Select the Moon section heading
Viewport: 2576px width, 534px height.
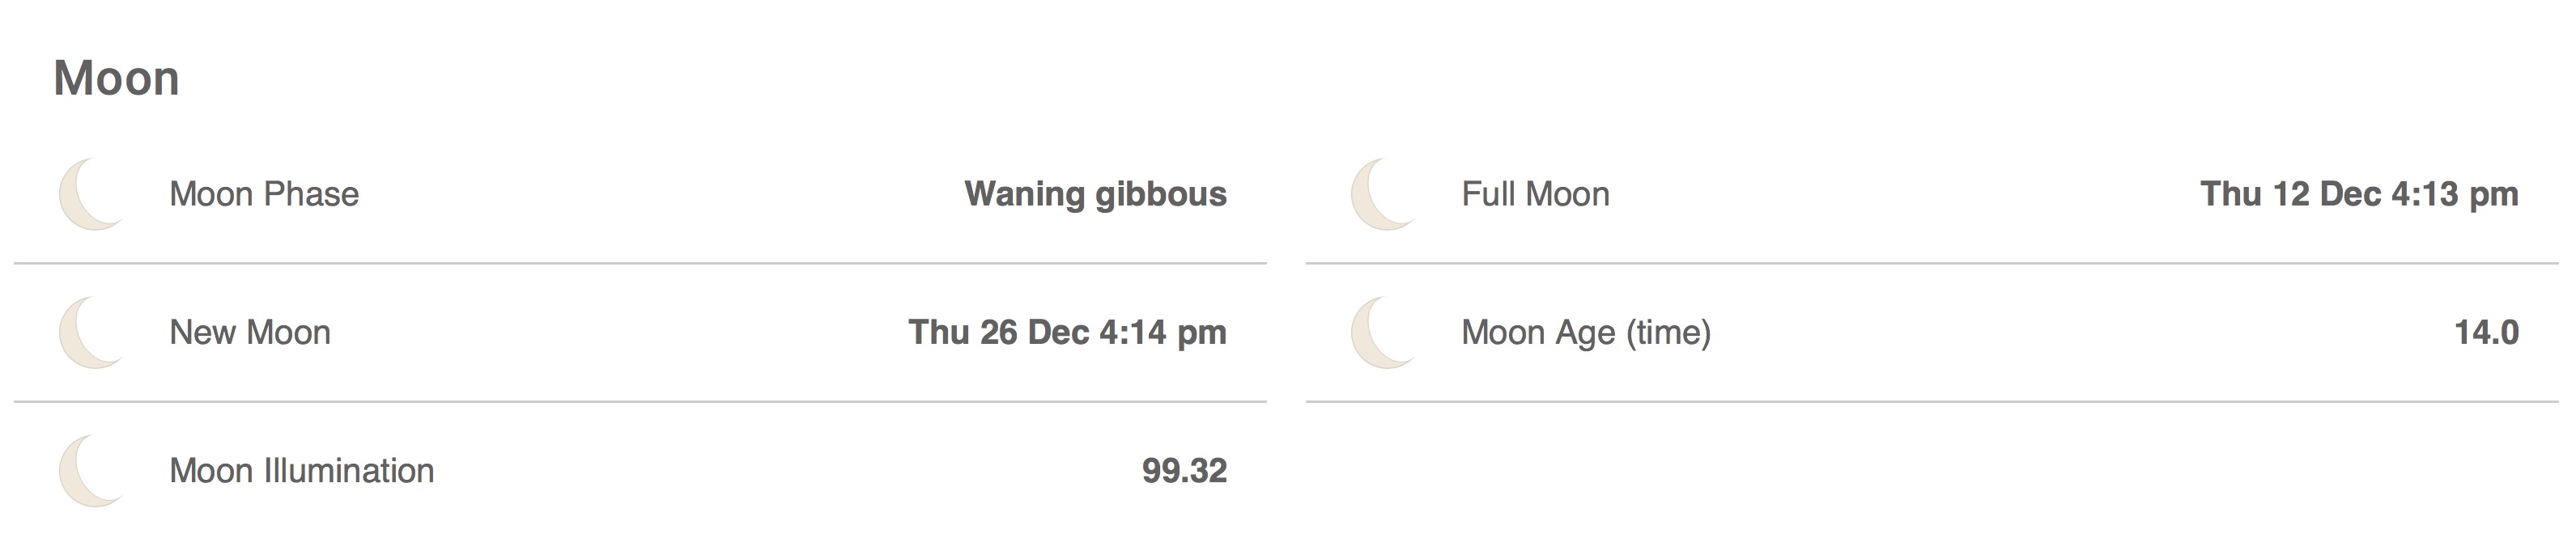[116, 78]
